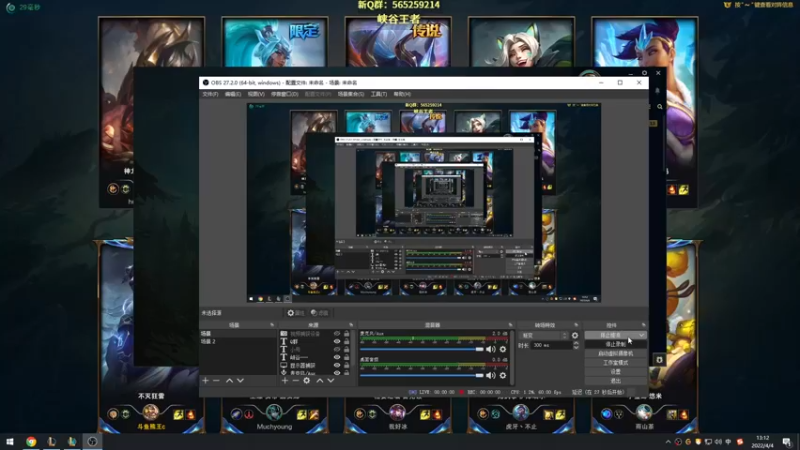Screen dimensions: 800x450
Task: Mute the 麦克风/Aux mixer channel
Action: [491, 349]
